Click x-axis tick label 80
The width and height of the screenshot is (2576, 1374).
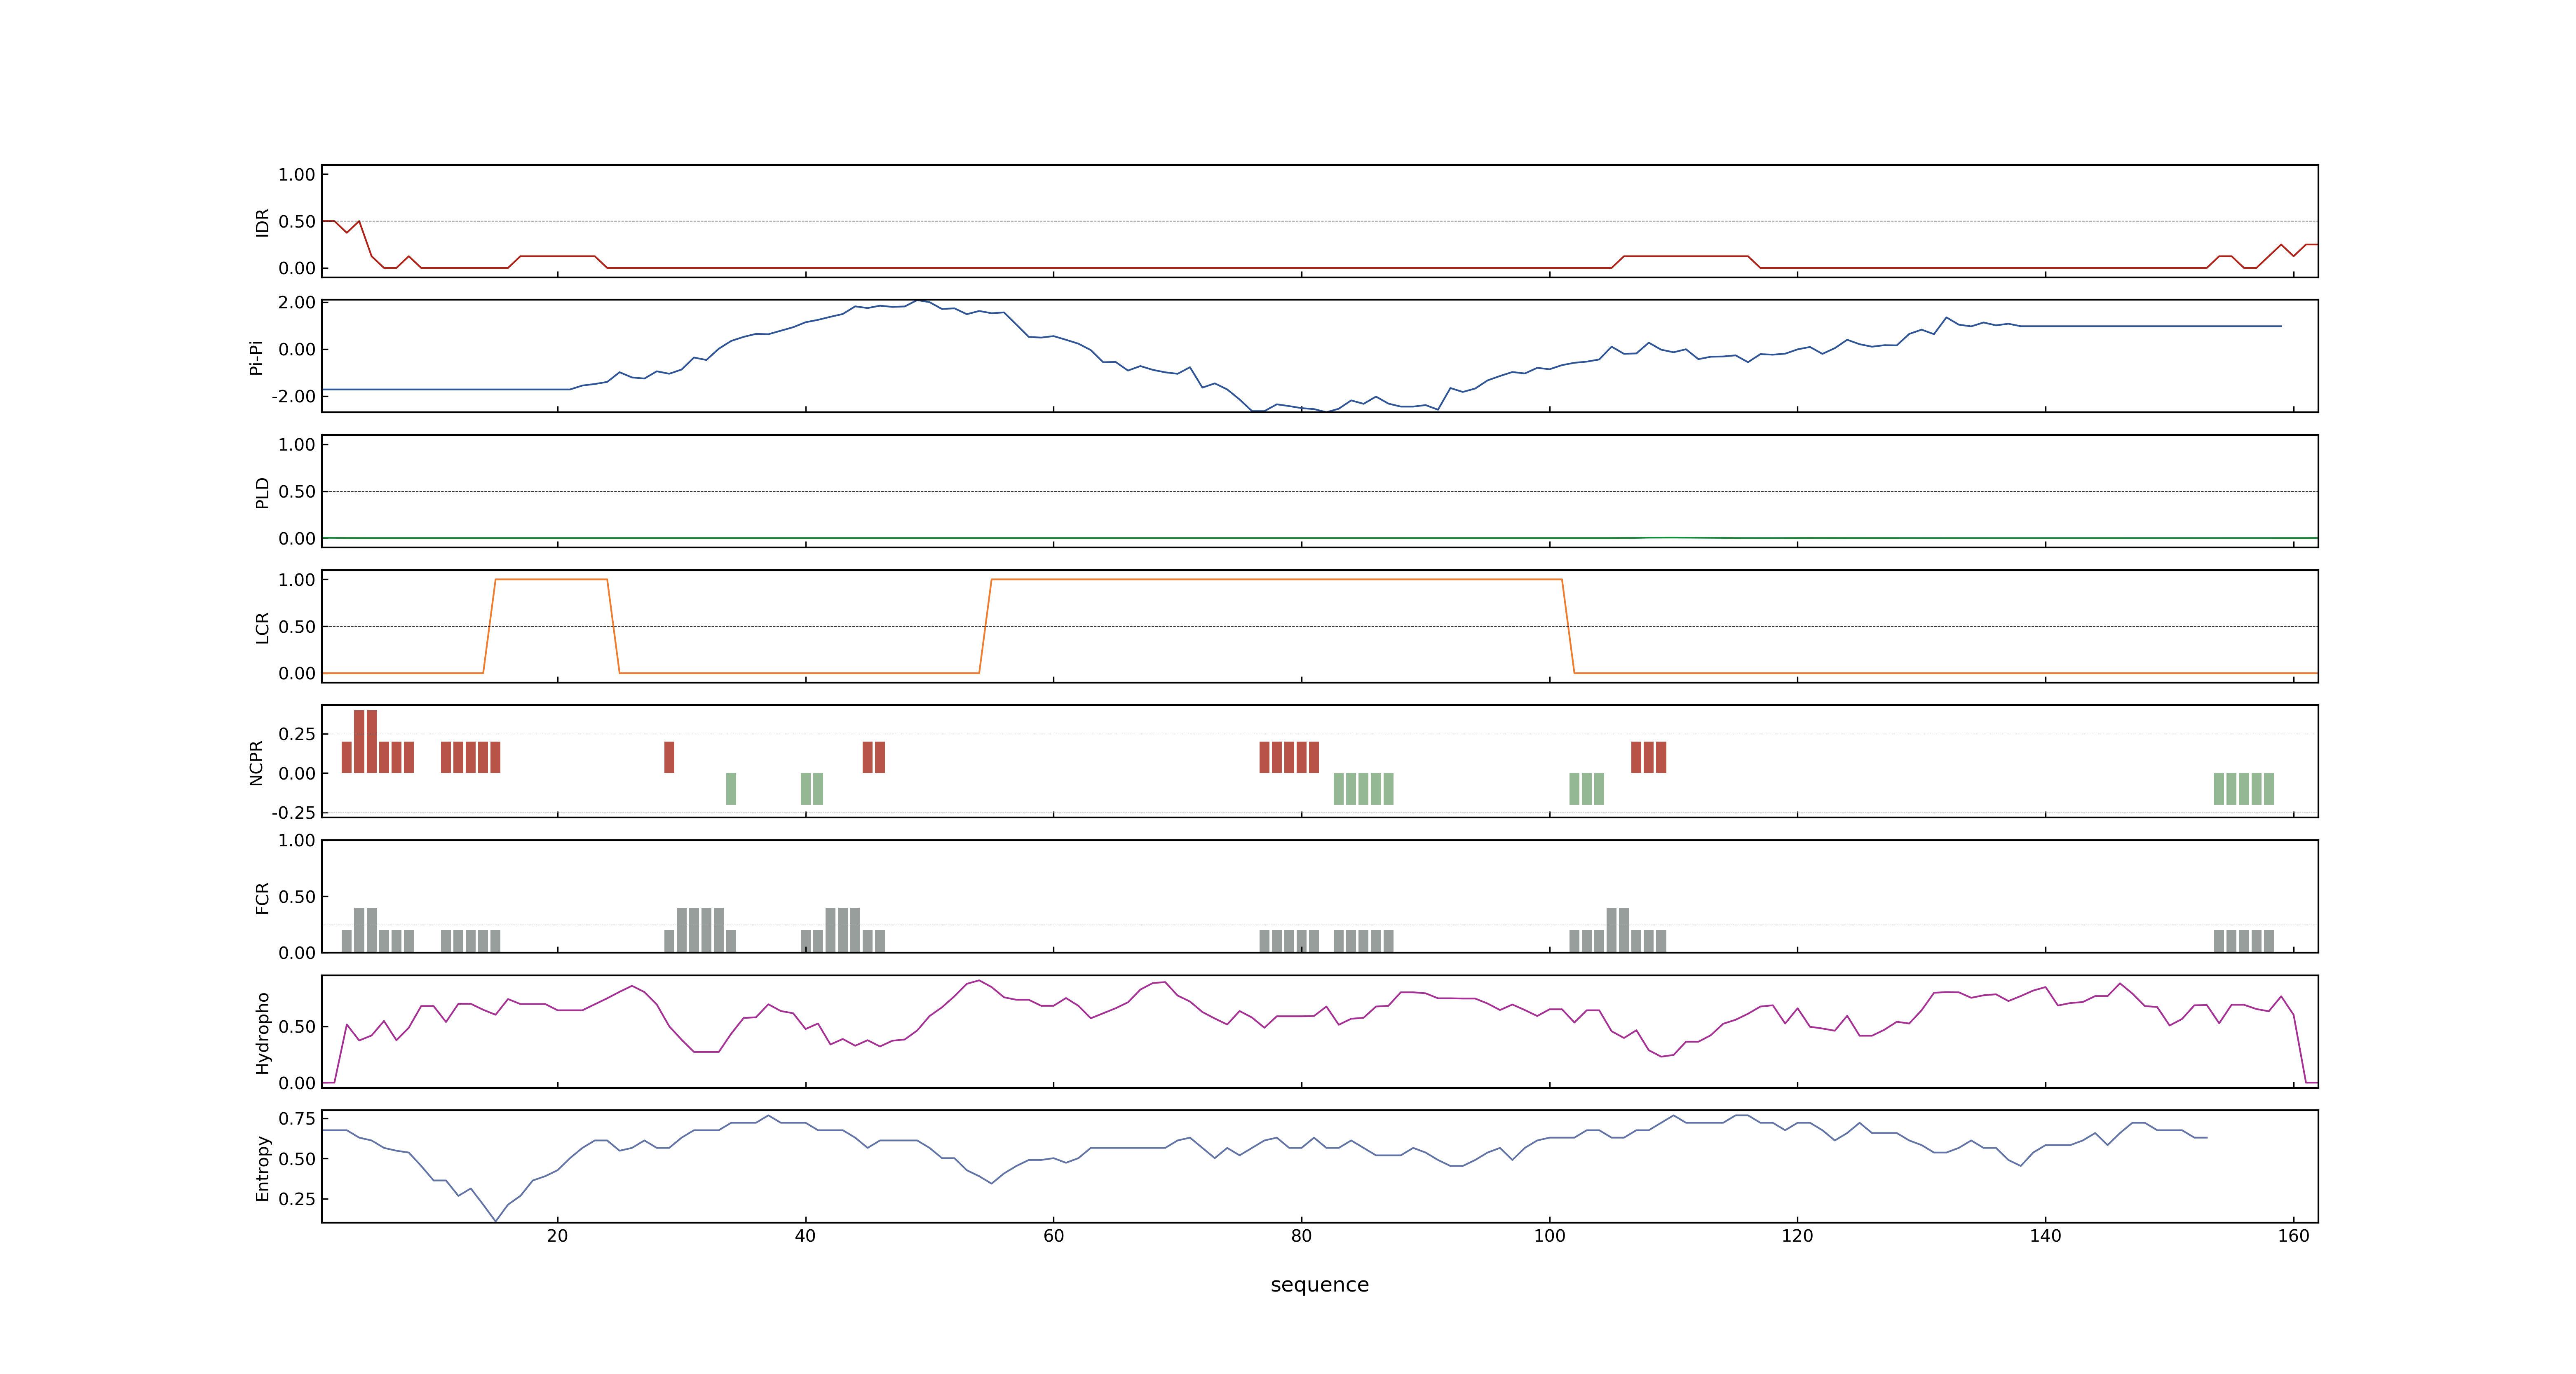pos(1301,1235)
